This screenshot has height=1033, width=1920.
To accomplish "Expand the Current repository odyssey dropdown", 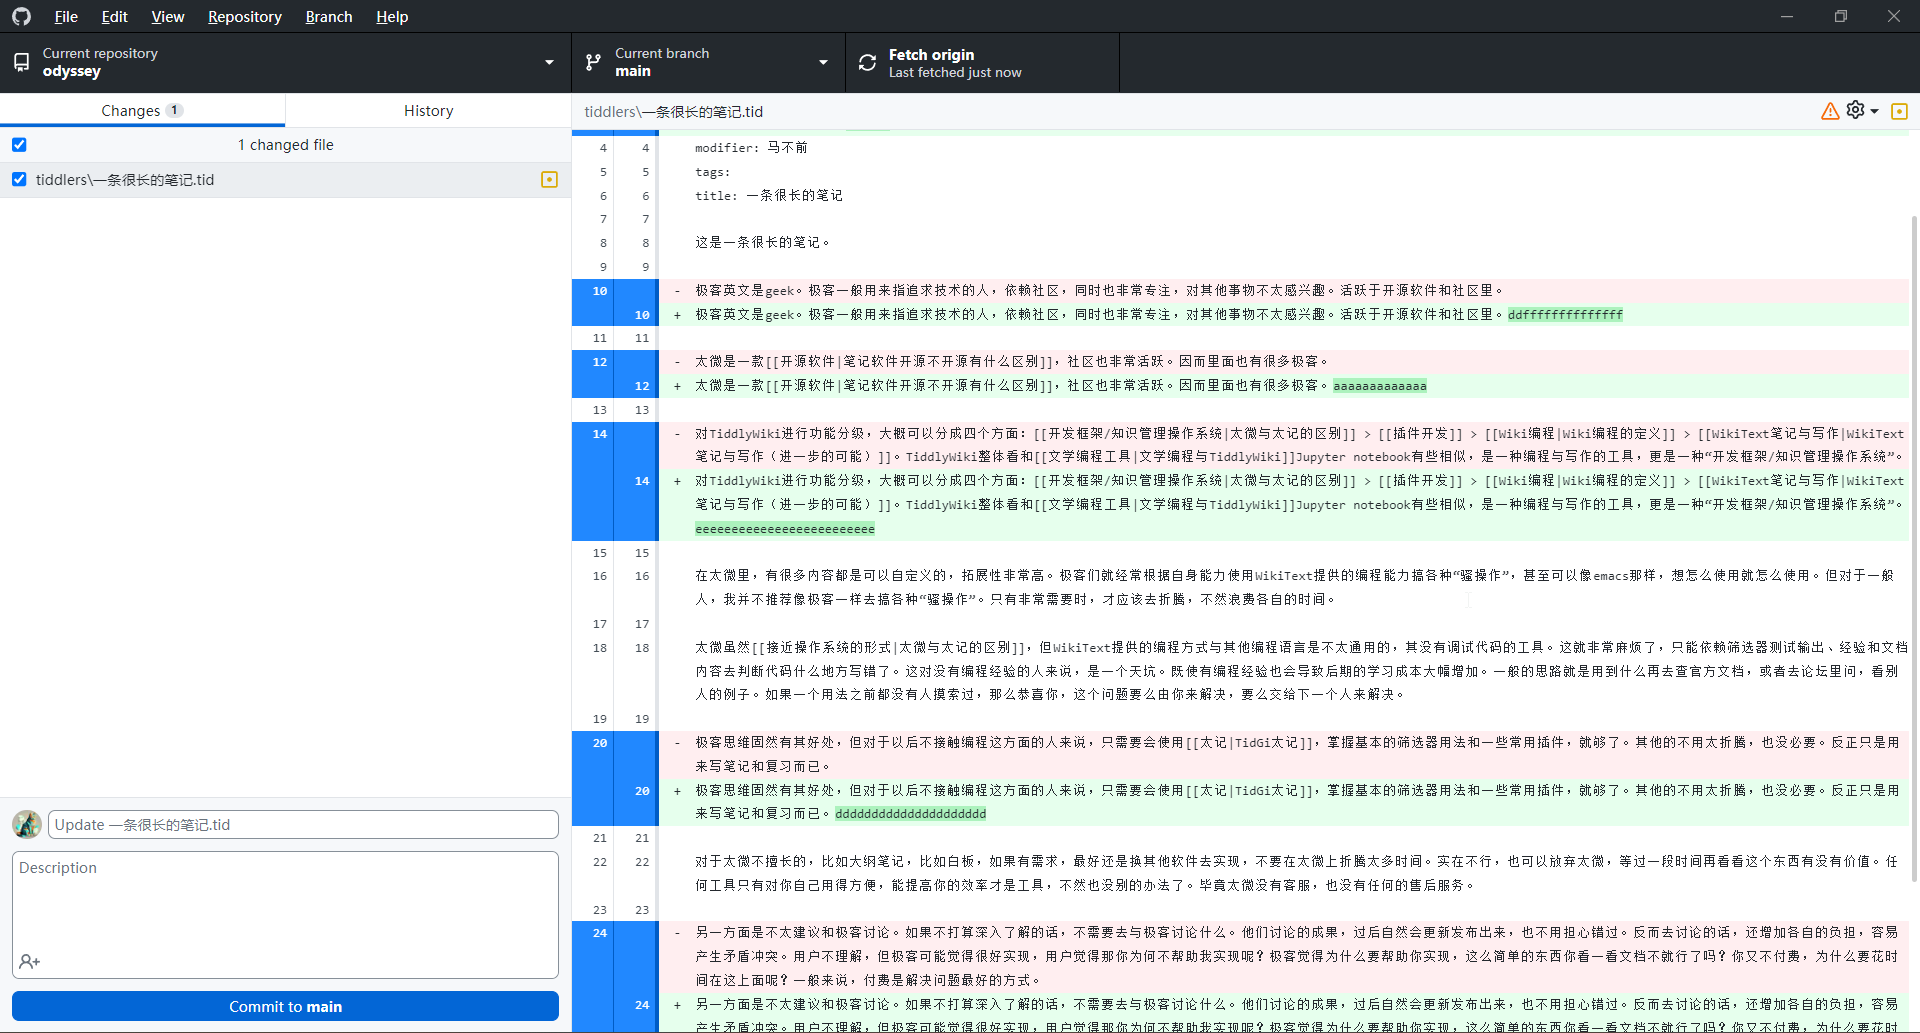I will click(x=285, y=62).
